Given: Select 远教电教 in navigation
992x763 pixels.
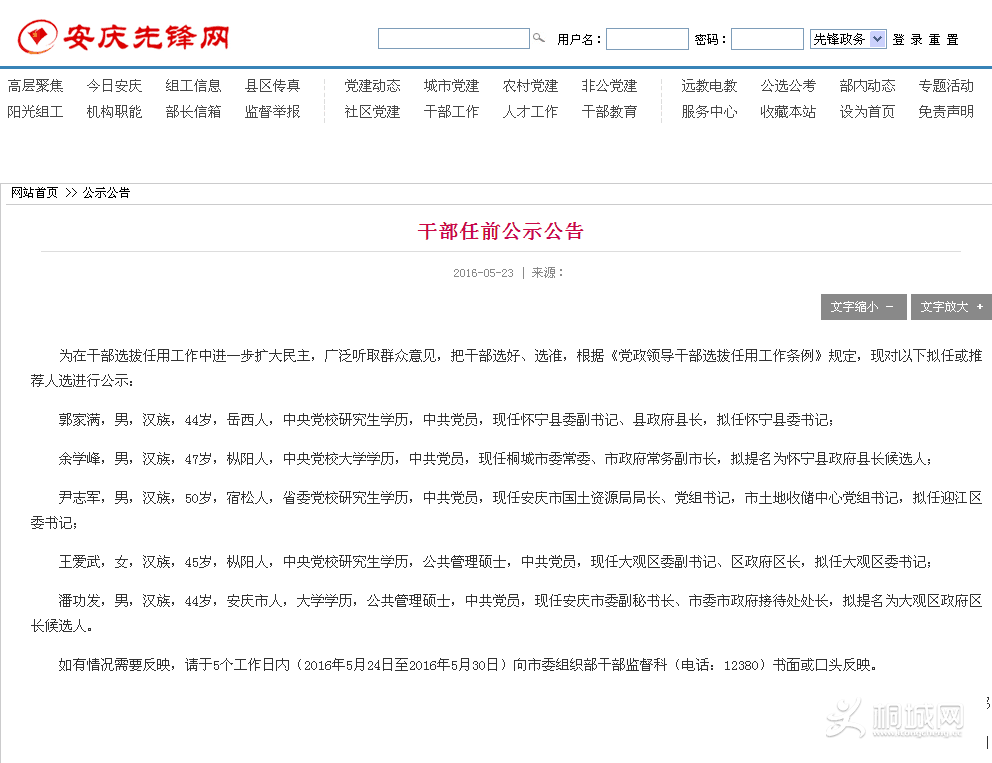Looking at the screenshot, I should click(x=709, y=86).
